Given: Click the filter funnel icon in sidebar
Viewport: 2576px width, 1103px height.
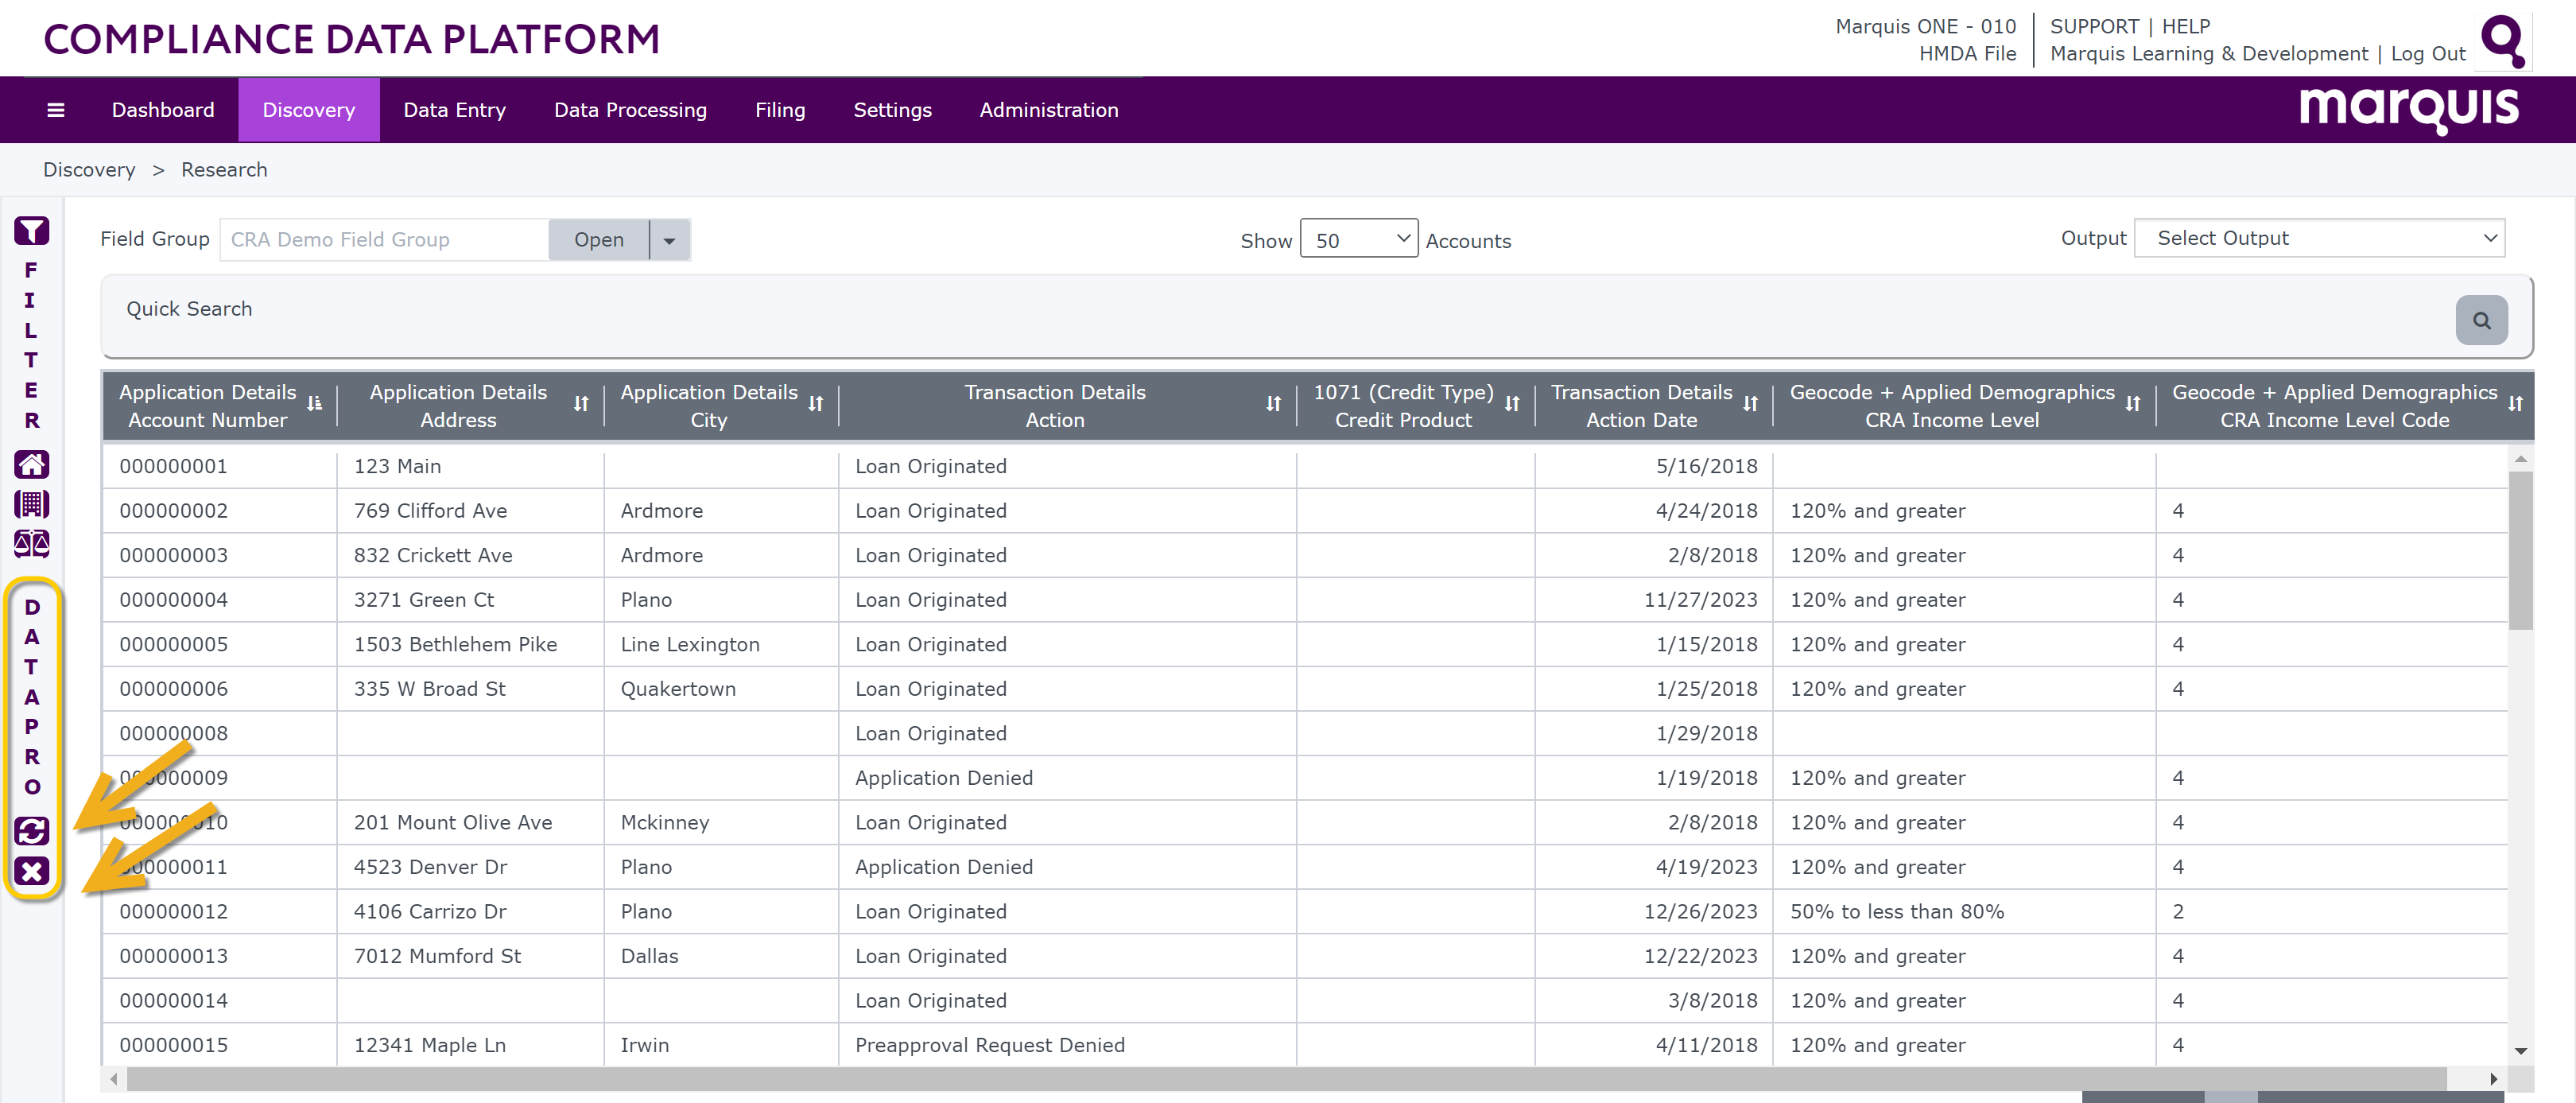Looking at the screenshot, I should point(31,231).
